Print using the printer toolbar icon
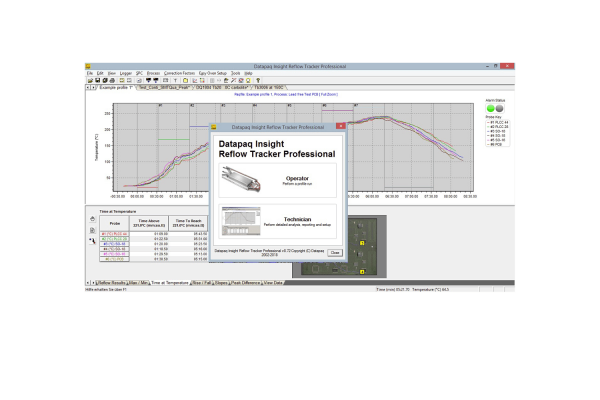600x400 pixels. pyautogui.click(x=112, y=80)
